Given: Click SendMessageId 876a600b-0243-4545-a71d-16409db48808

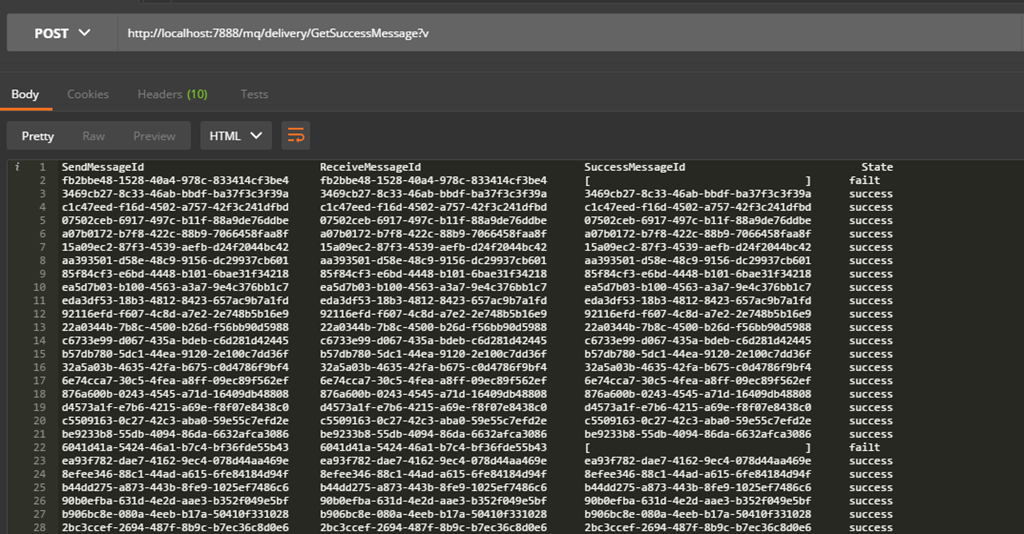Looking at the screenshot, I should pos(175,394).
